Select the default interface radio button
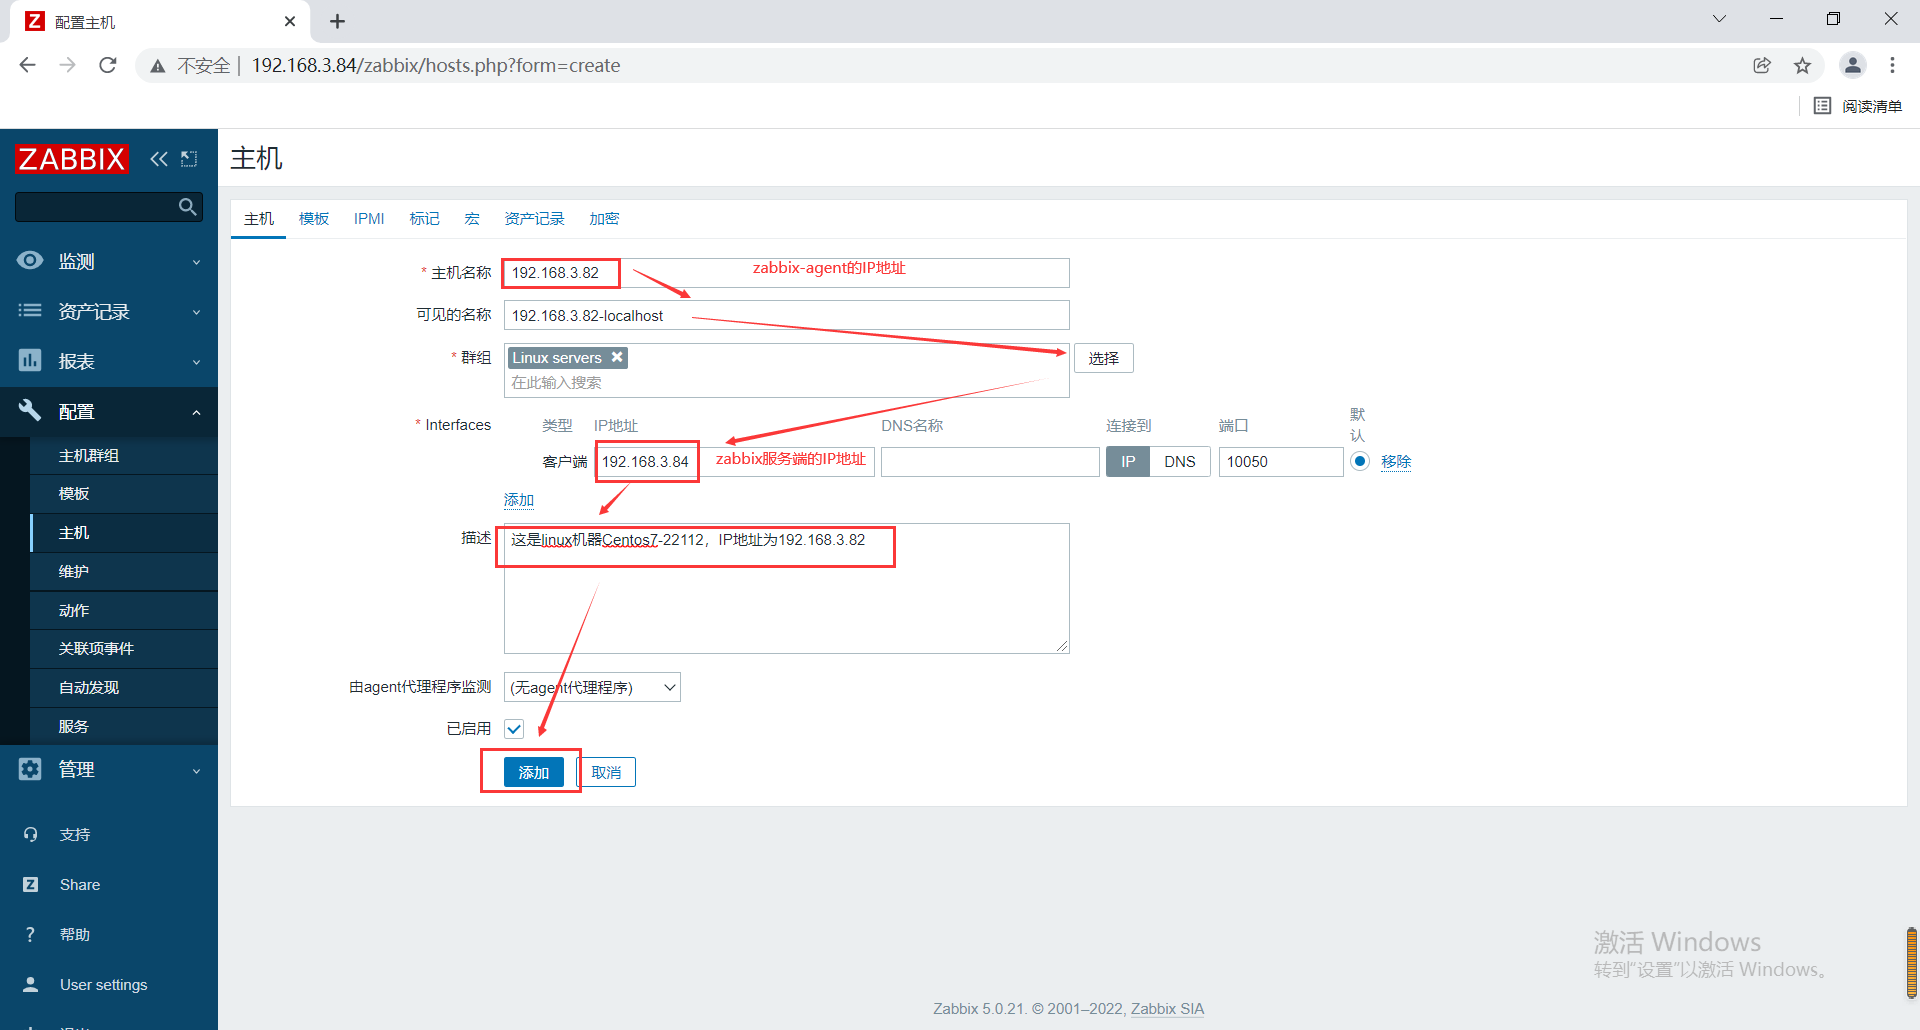The width and height of the screenshot is (1920, 1030). (1360, 461)
